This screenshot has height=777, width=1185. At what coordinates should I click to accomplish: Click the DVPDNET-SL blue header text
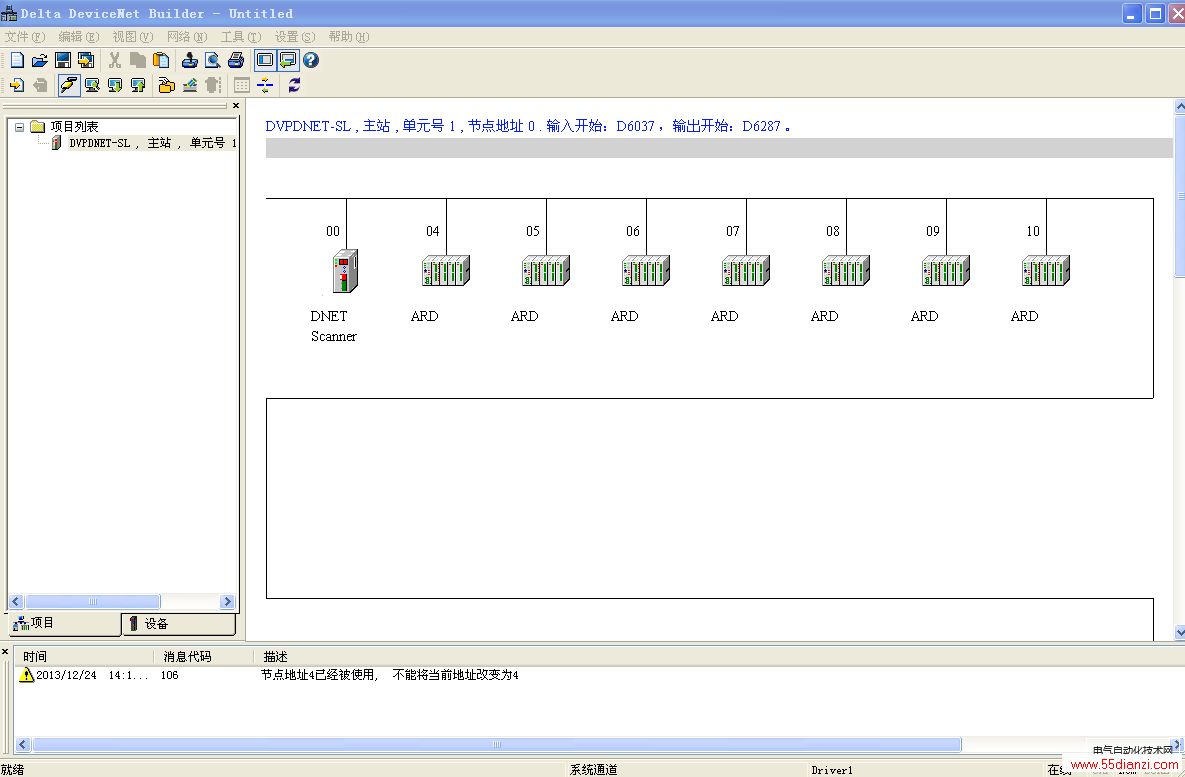pos(528,126)
